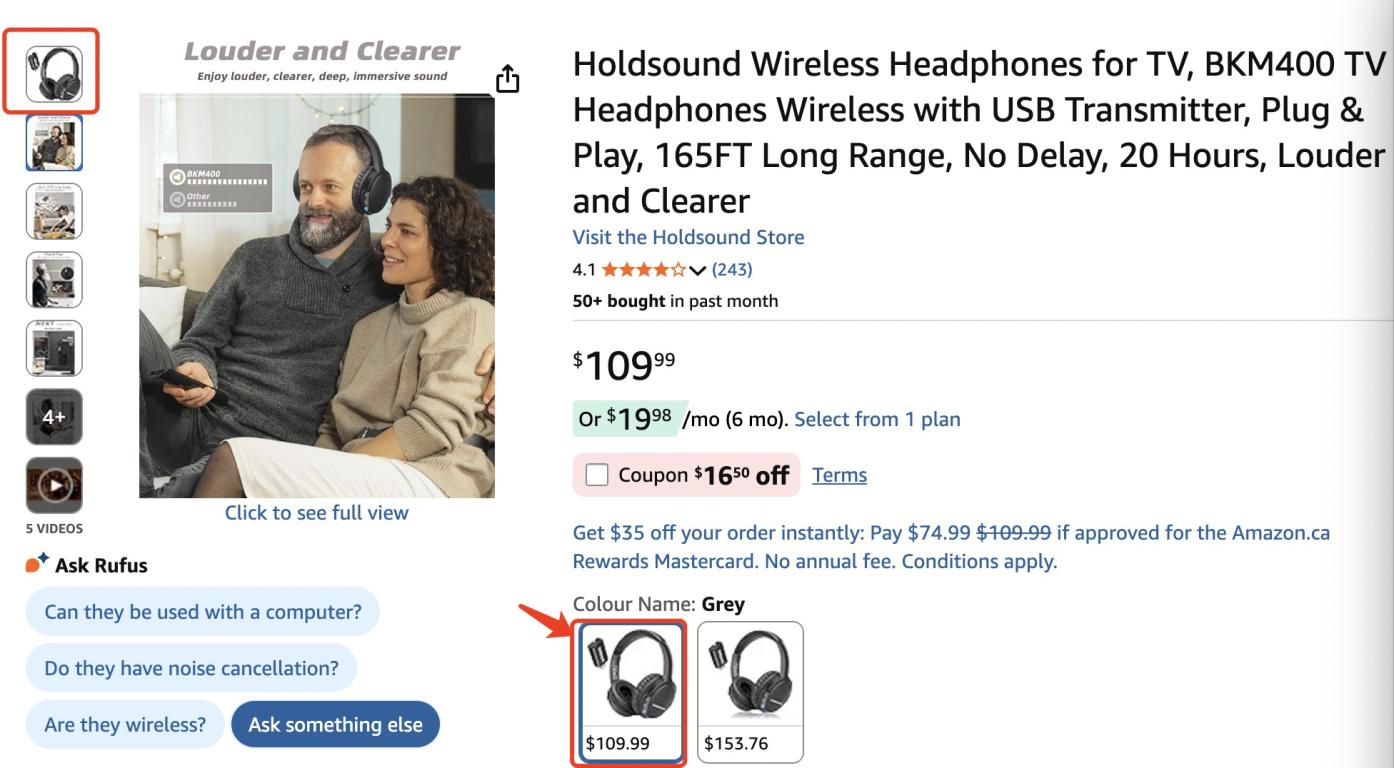Image resolution: width=1394 pixels, height=768 pixels.
Task: Visit the Holdsound Store link
Action: (688, 237)
